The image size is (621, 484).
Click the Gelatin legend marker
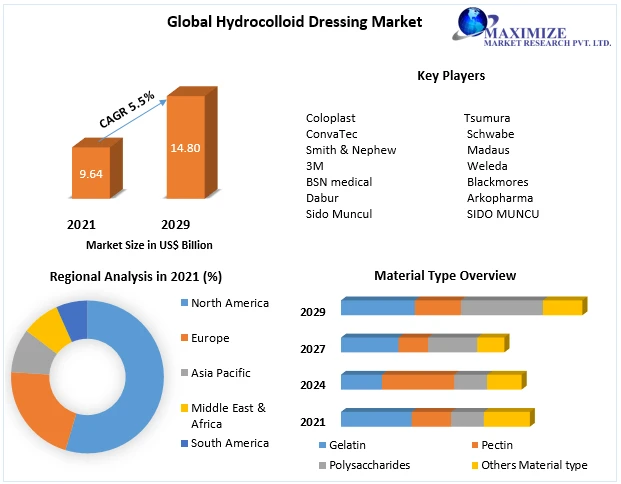pos(323,445)
